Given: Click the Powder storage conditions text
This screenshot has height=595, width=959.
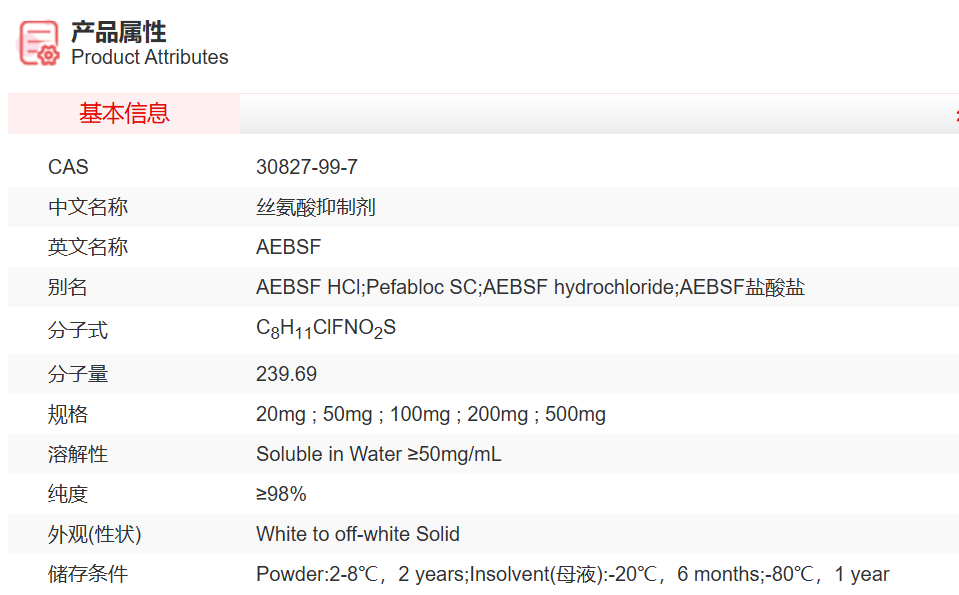Looking at the screenshot, I should [572, 574].
